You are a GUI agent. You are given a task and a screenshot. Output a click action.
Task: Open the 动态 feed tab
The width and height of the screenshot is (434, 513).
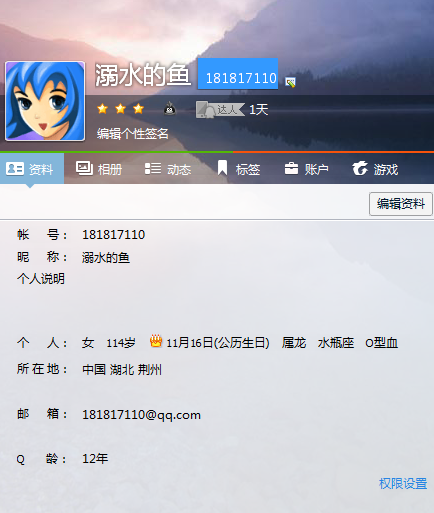(168, 169)
